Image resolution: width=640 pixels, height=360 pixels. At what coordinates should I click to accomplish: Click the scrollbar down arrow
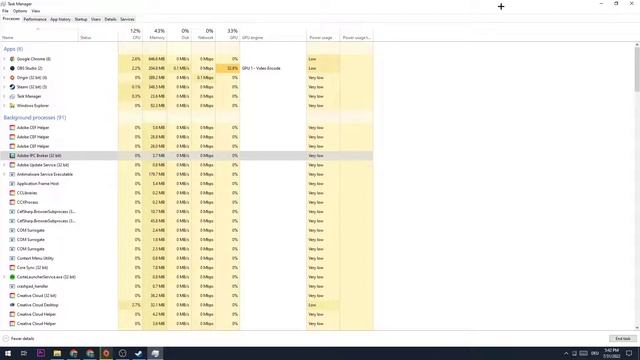[637, 328]
